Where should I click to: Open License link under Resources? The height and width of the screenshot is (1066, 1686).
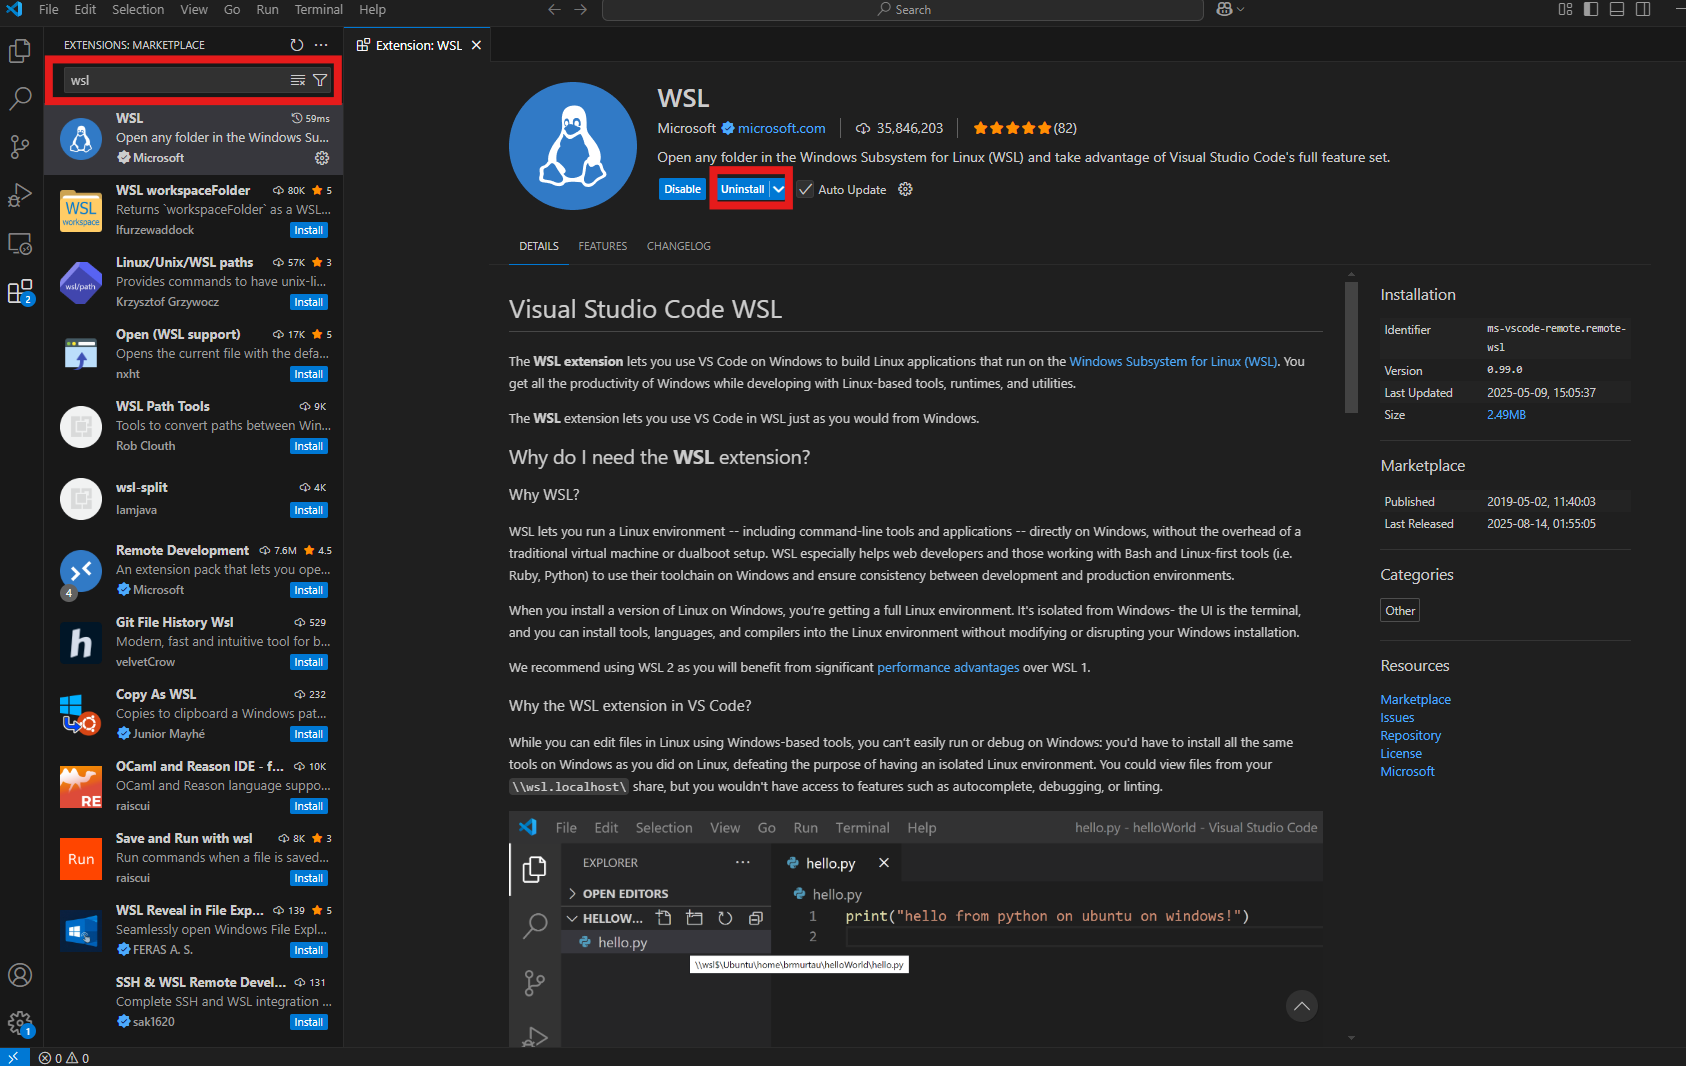click(x=1400, y=753)
